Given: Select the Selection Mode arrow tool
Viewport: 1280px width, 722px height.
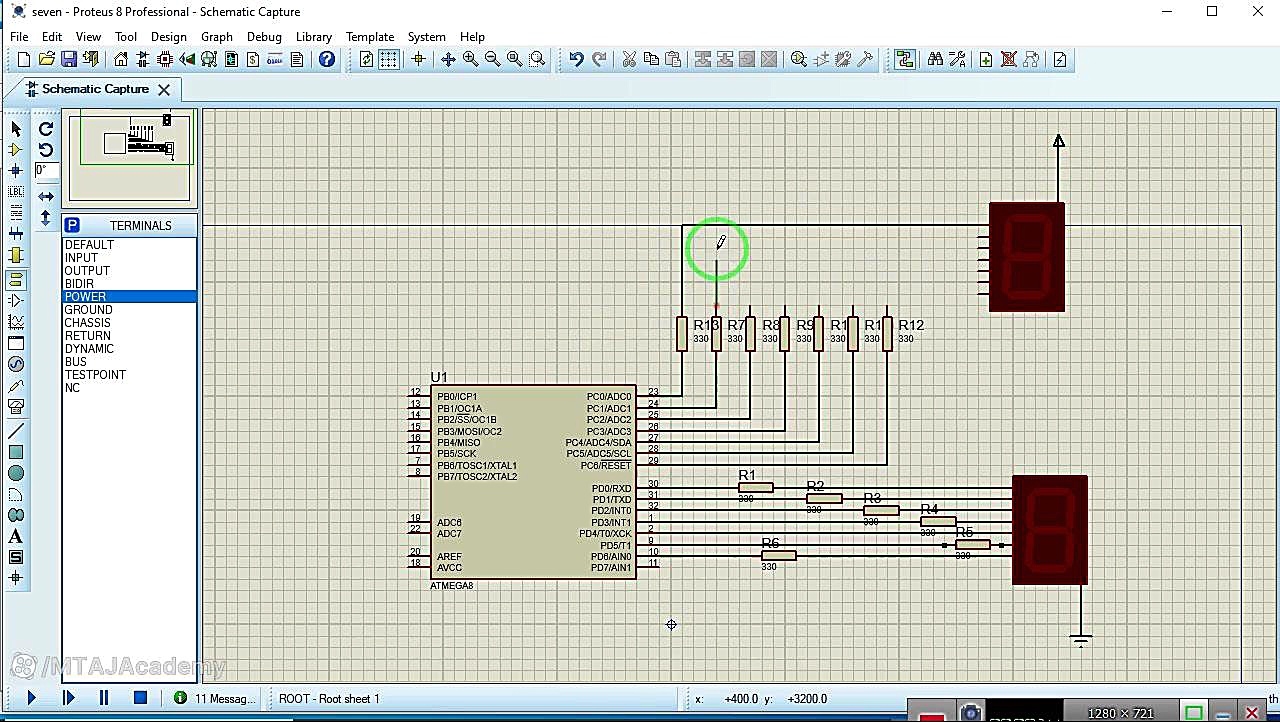Looking at the screenshot, I should [16, 129].
